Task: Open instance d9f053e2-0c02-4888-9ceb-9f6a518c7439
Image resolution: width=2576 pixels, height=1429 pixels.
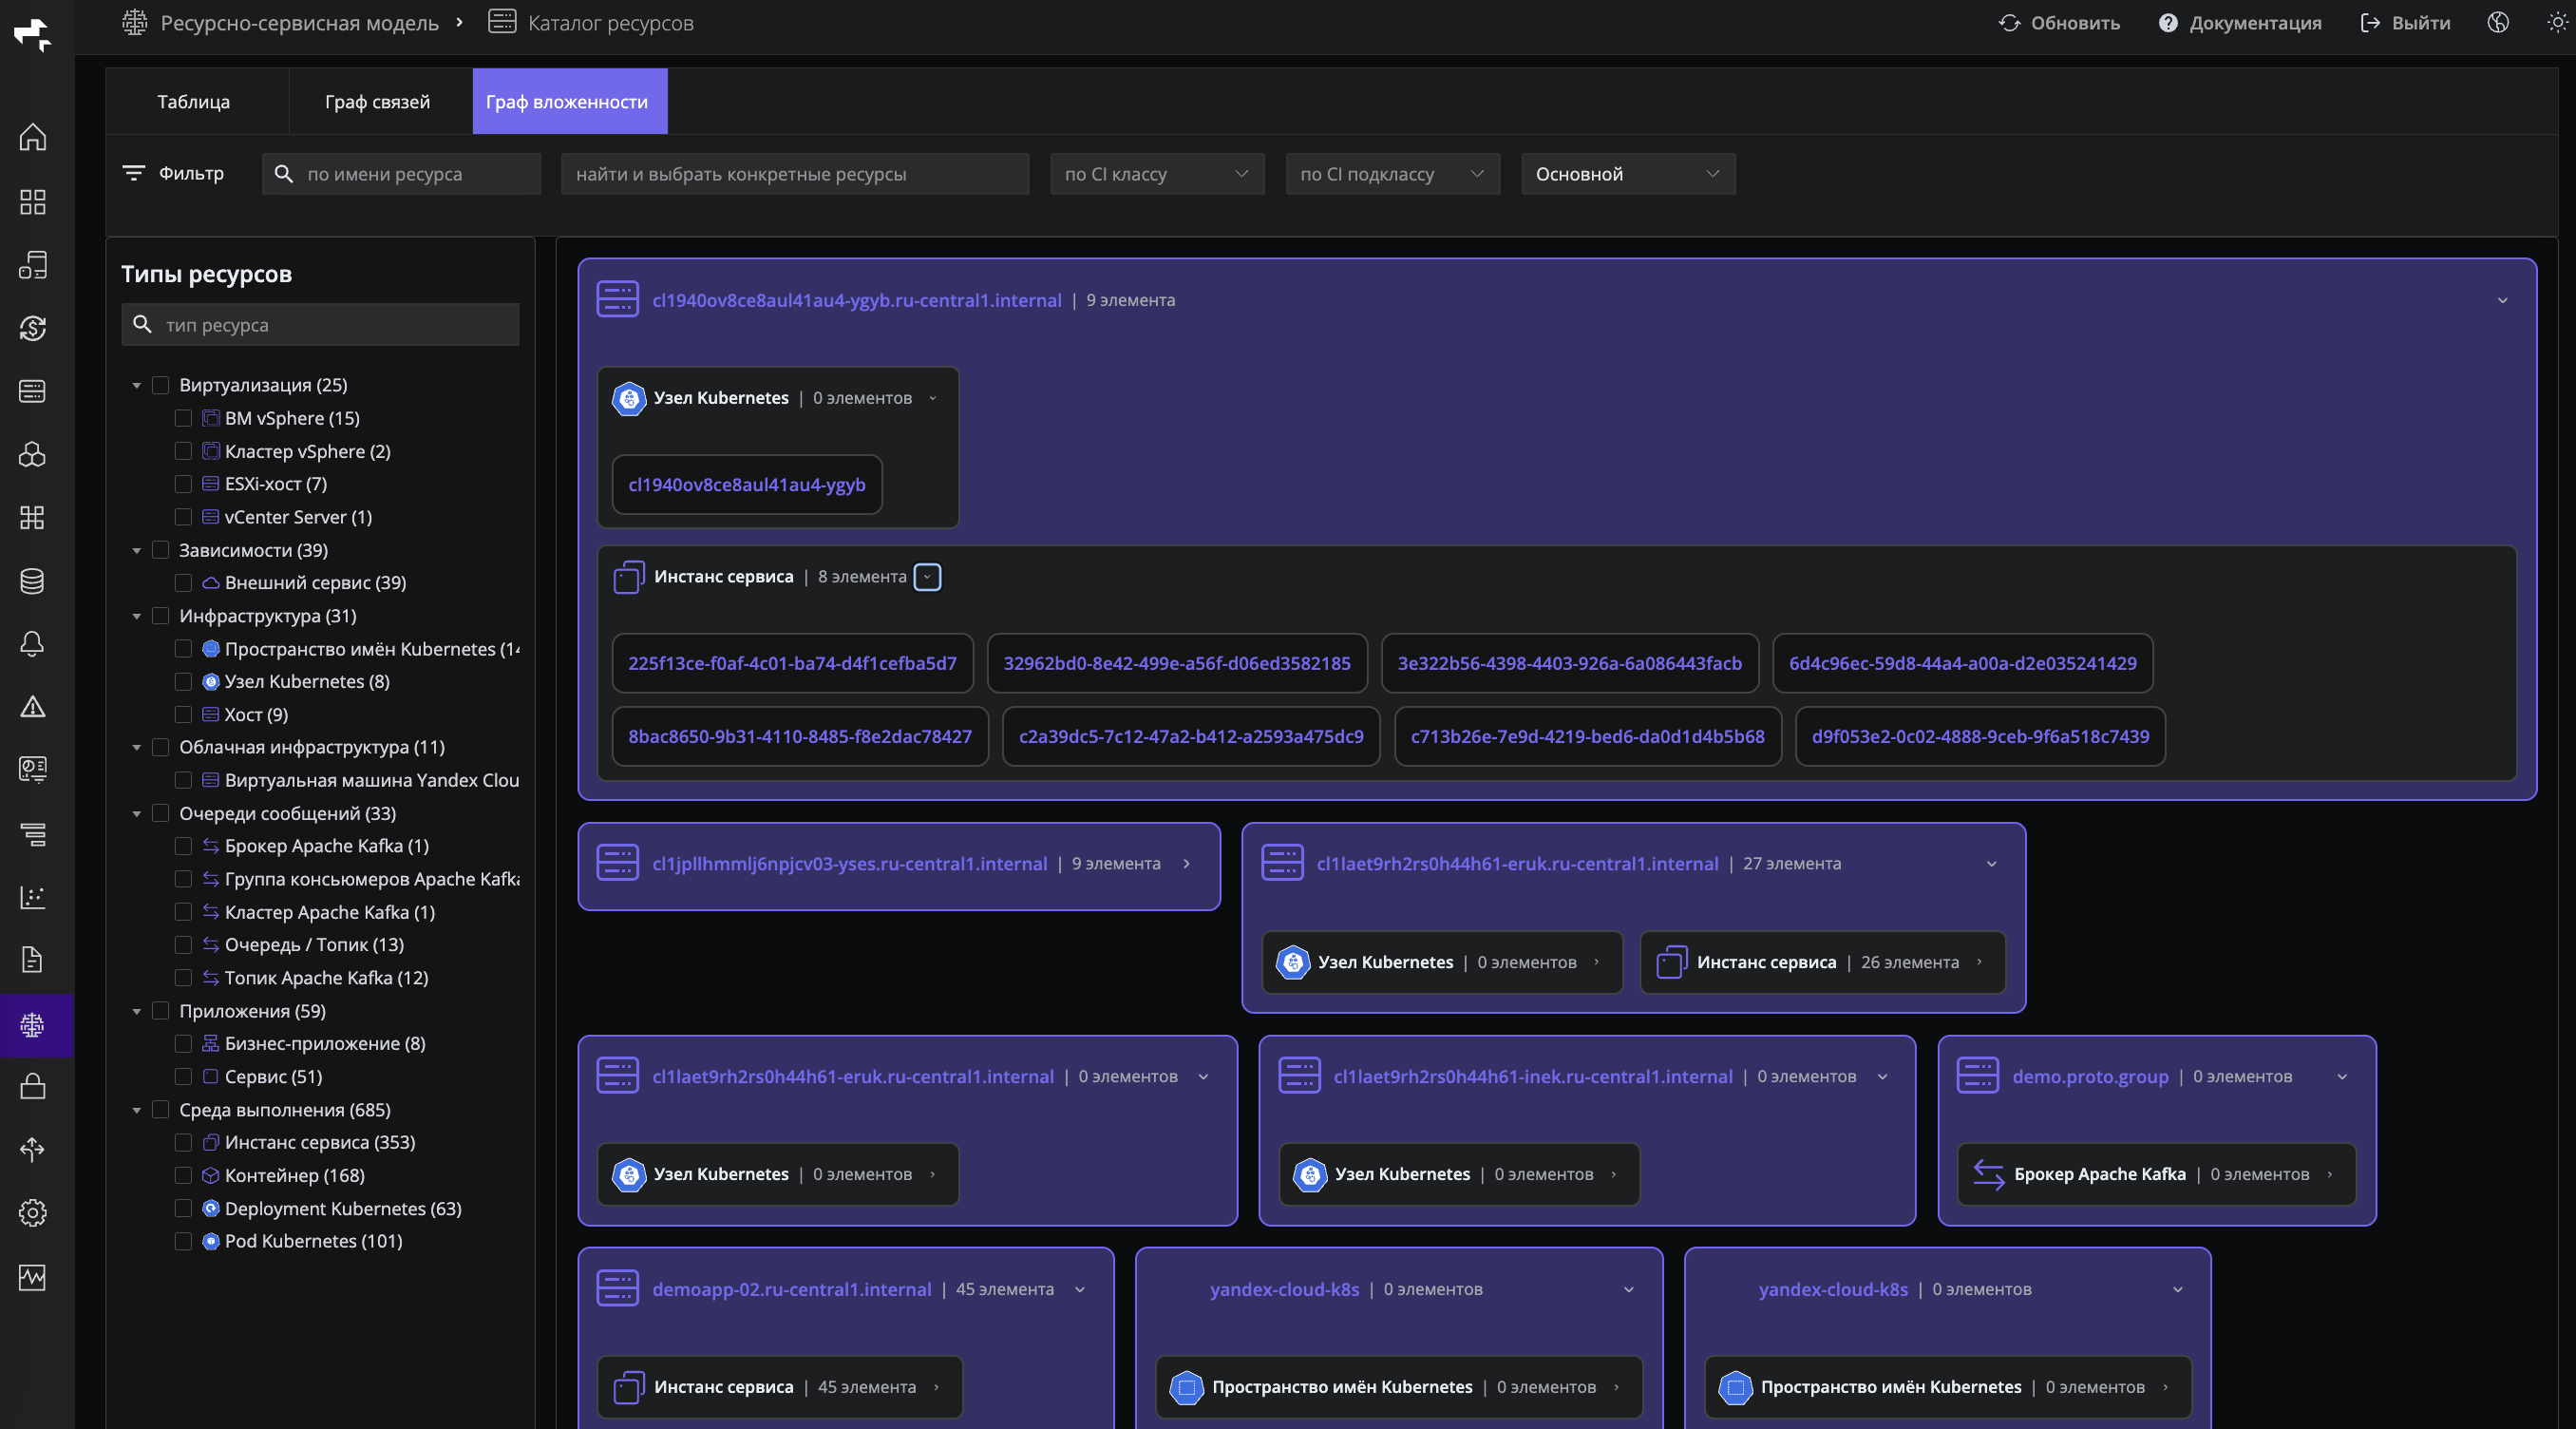Action: point(1980,736)
